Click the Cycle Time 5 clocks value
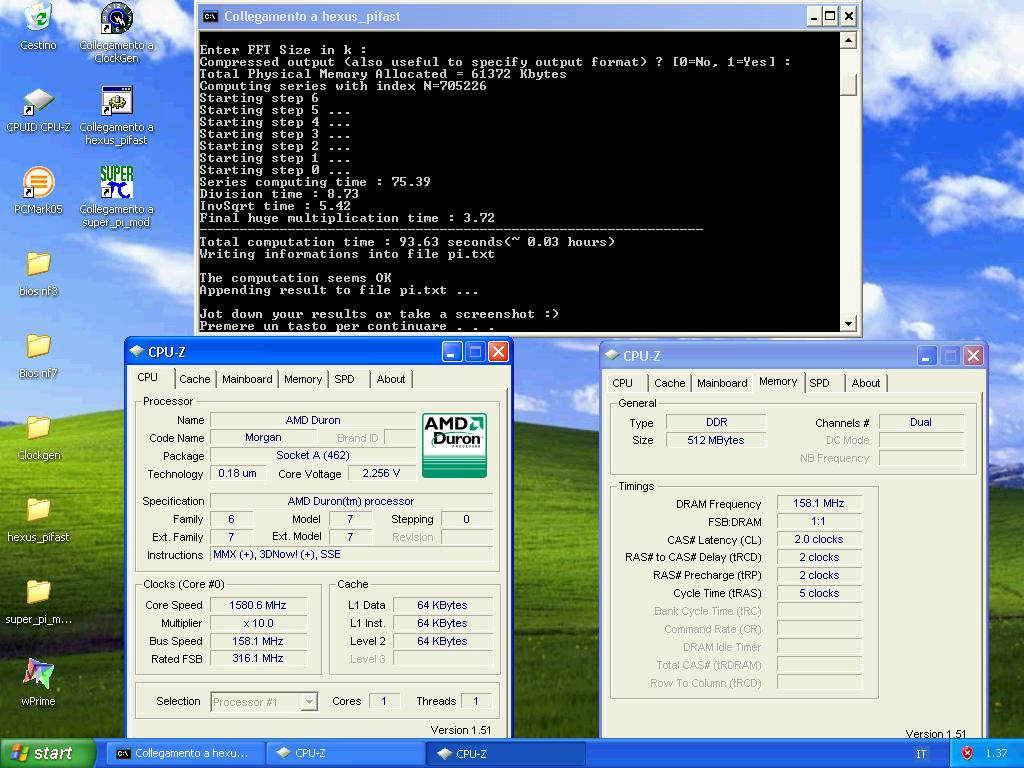This screenshot has width=1024, height=768. [819, 593]
